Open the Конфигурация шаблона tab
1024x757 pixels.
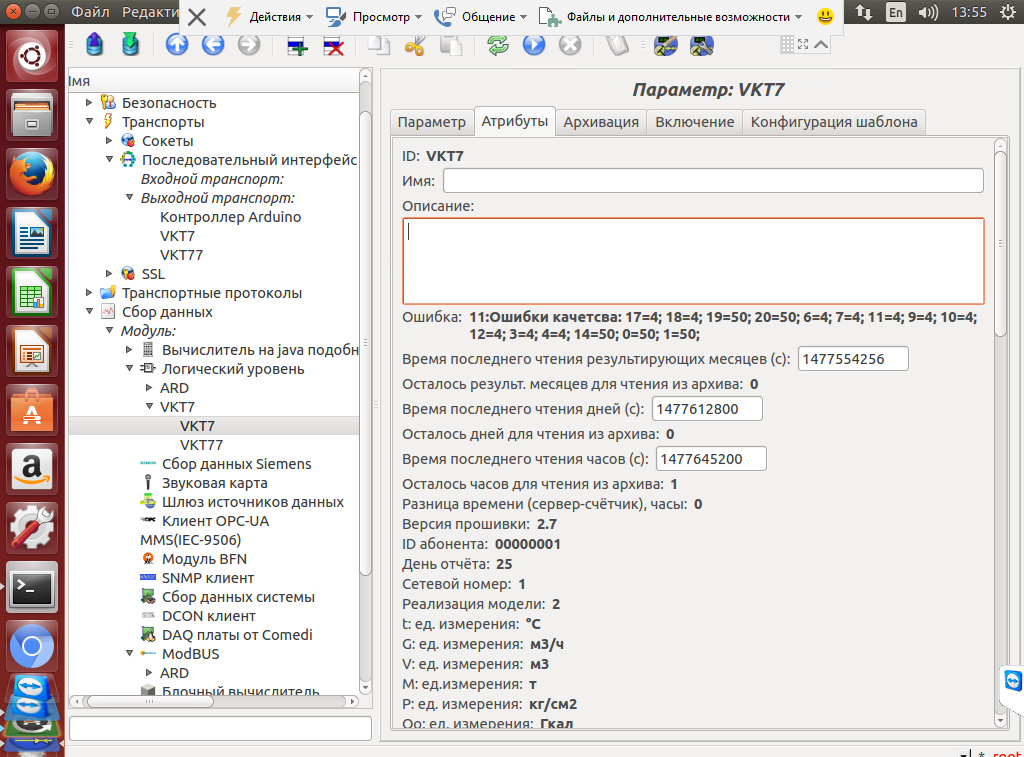pyautogui.click(x=833, y=122)
